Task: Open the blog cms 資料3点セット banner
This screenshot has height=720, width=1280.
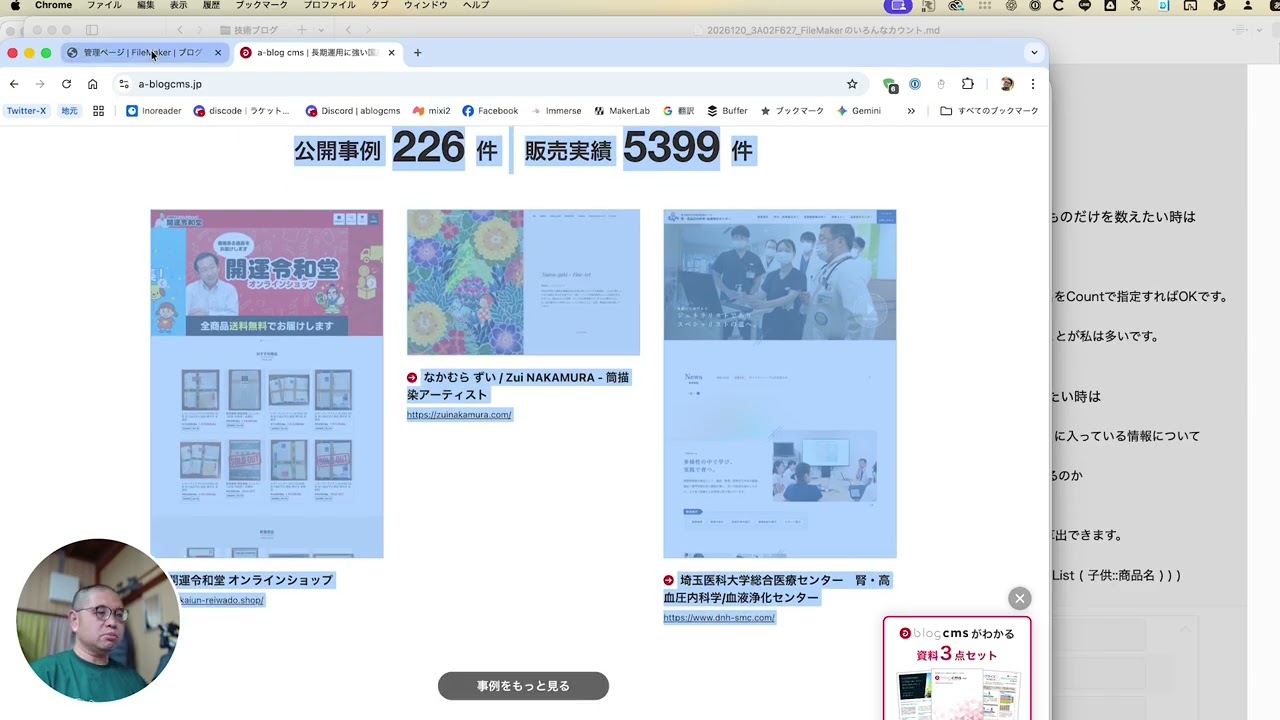Action: 957,668
